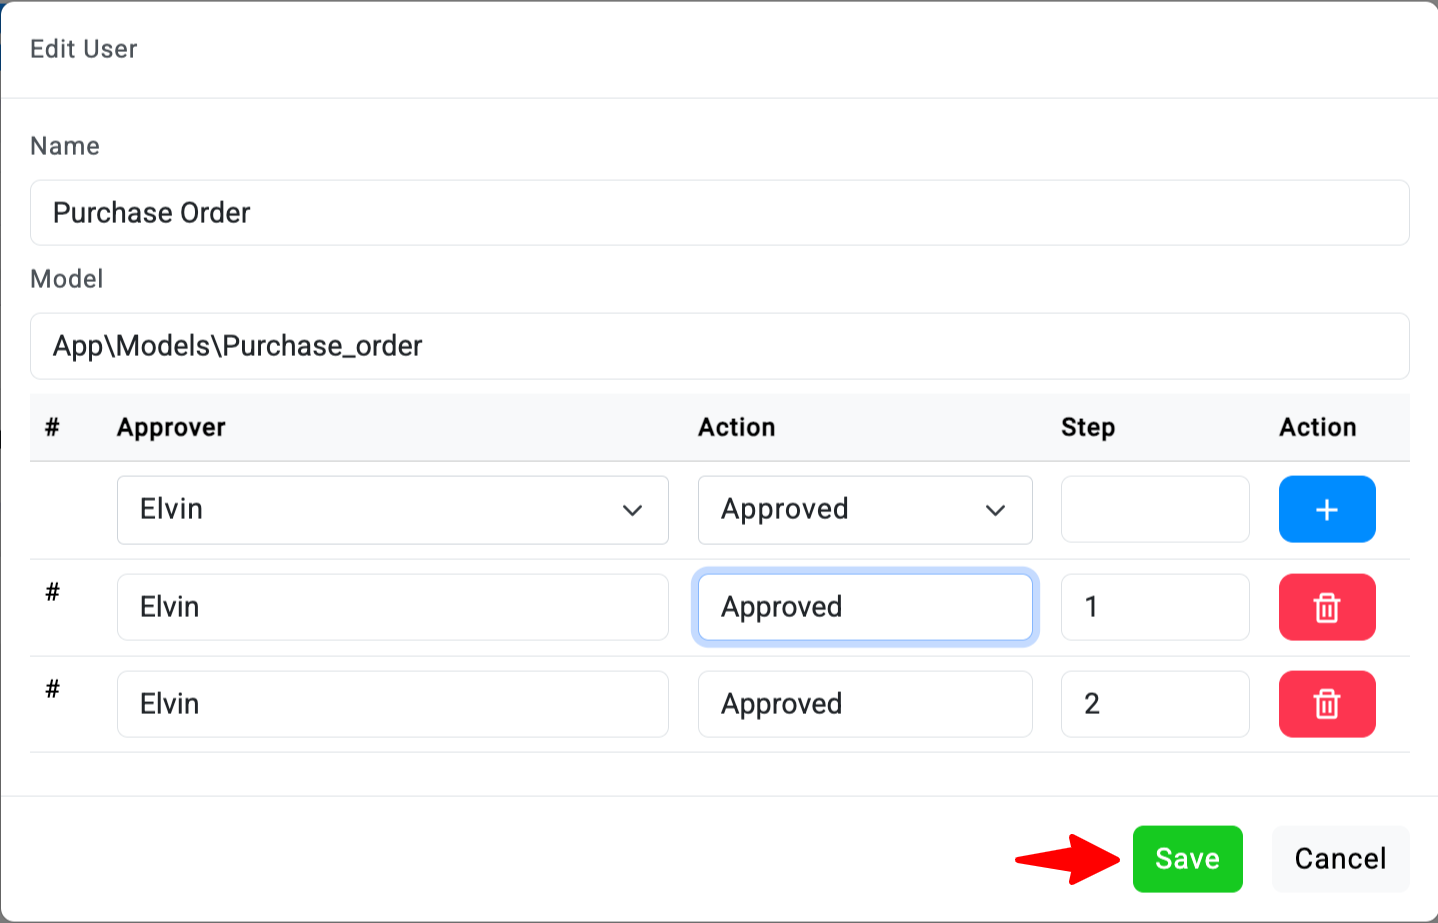Click the Model label above the second field
1438x923 pixels.
67,279
